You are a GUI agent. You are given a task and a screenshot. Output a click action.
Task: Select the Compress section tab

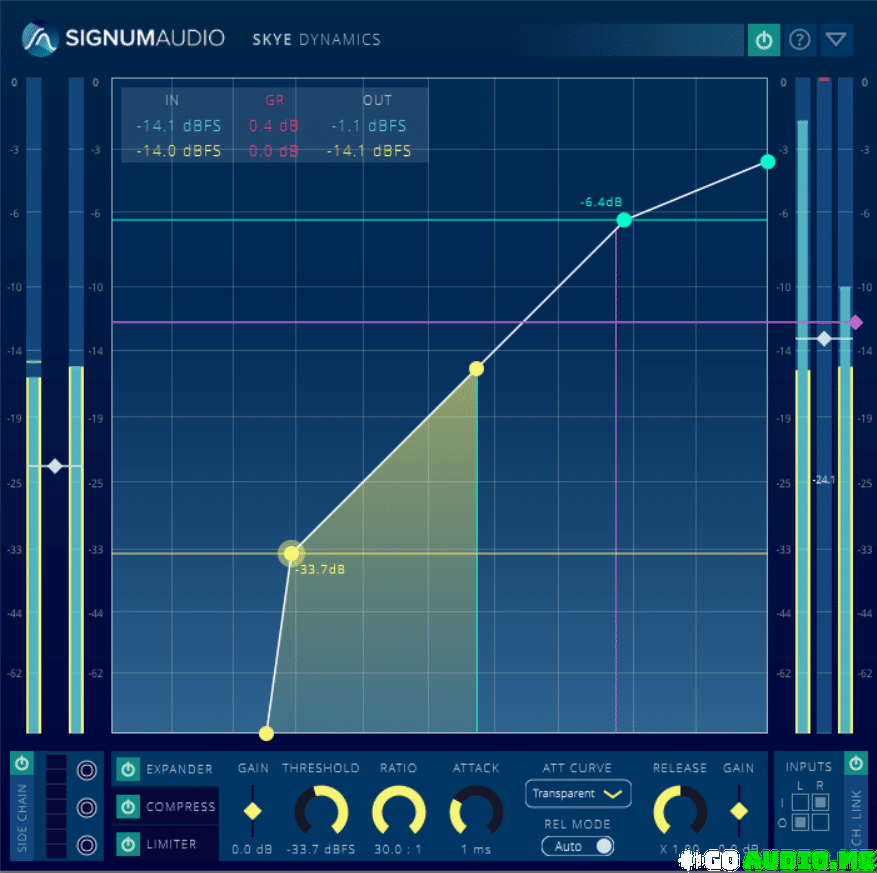click(x=181, y=807)
